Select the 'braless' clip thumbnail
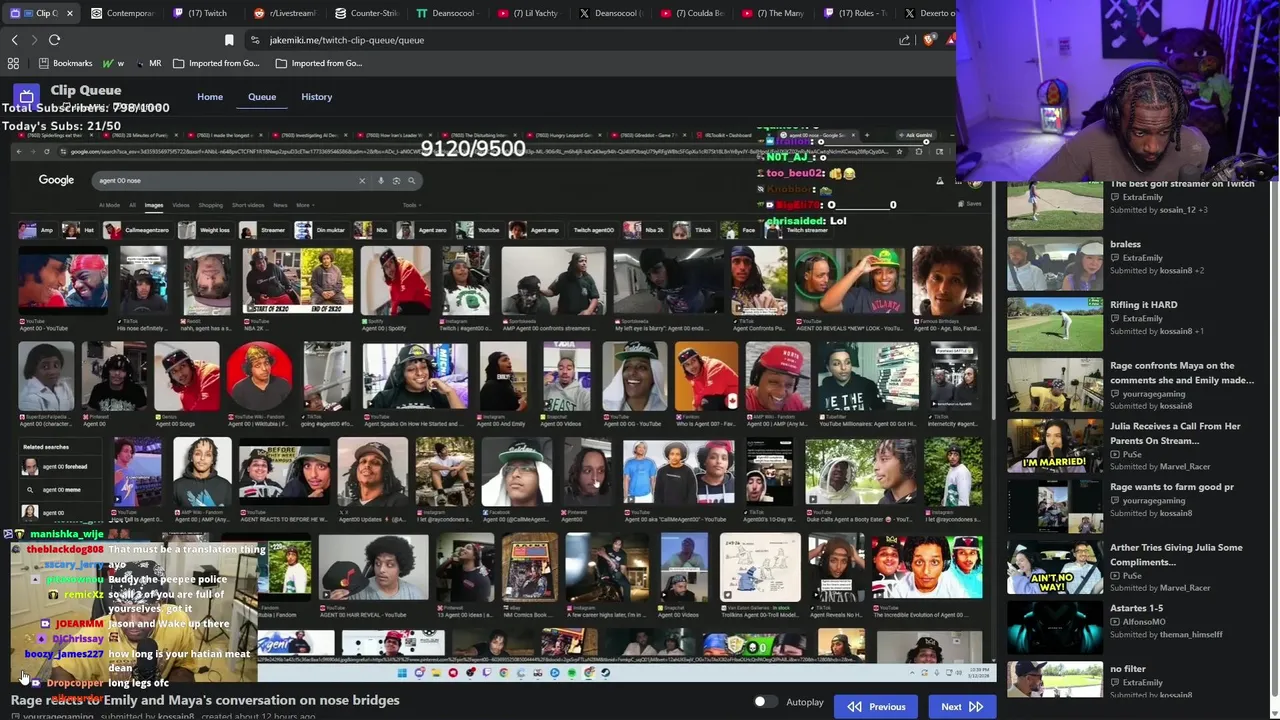1280x720 pixels. 1055,263
